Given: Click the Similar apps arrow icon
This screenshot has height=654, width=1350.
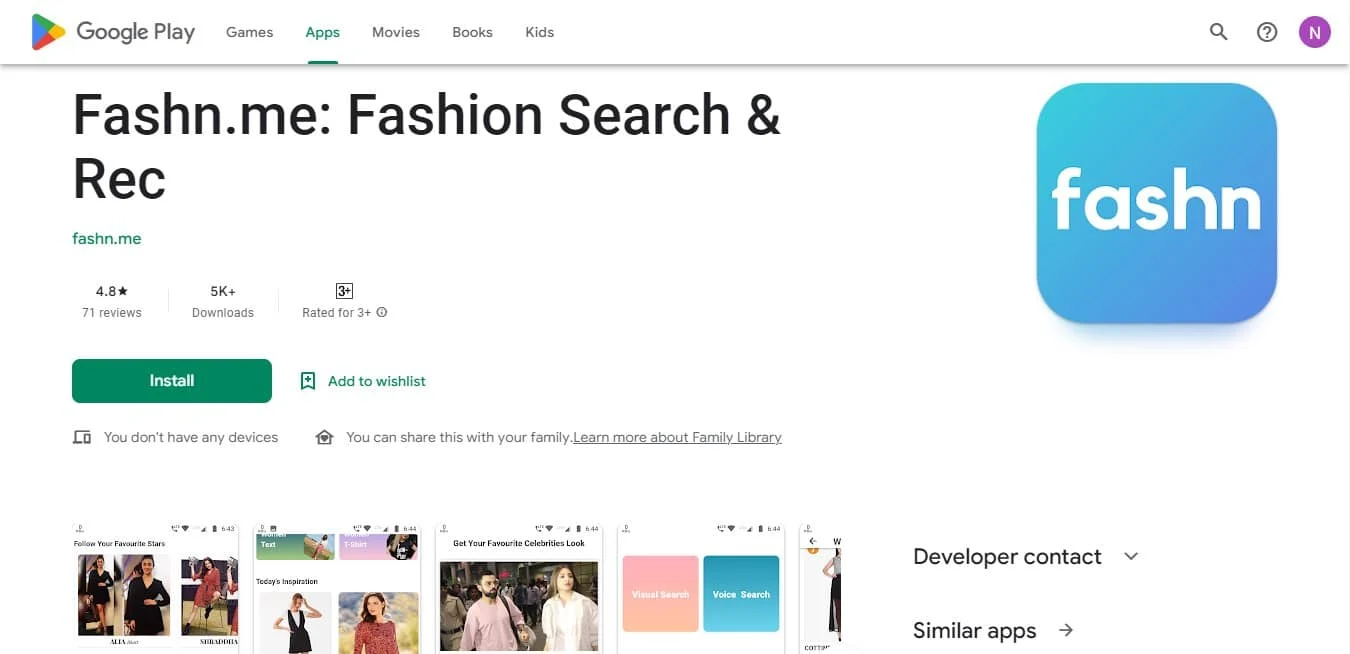Looking at the screenshot, I should coord(1066,630).
